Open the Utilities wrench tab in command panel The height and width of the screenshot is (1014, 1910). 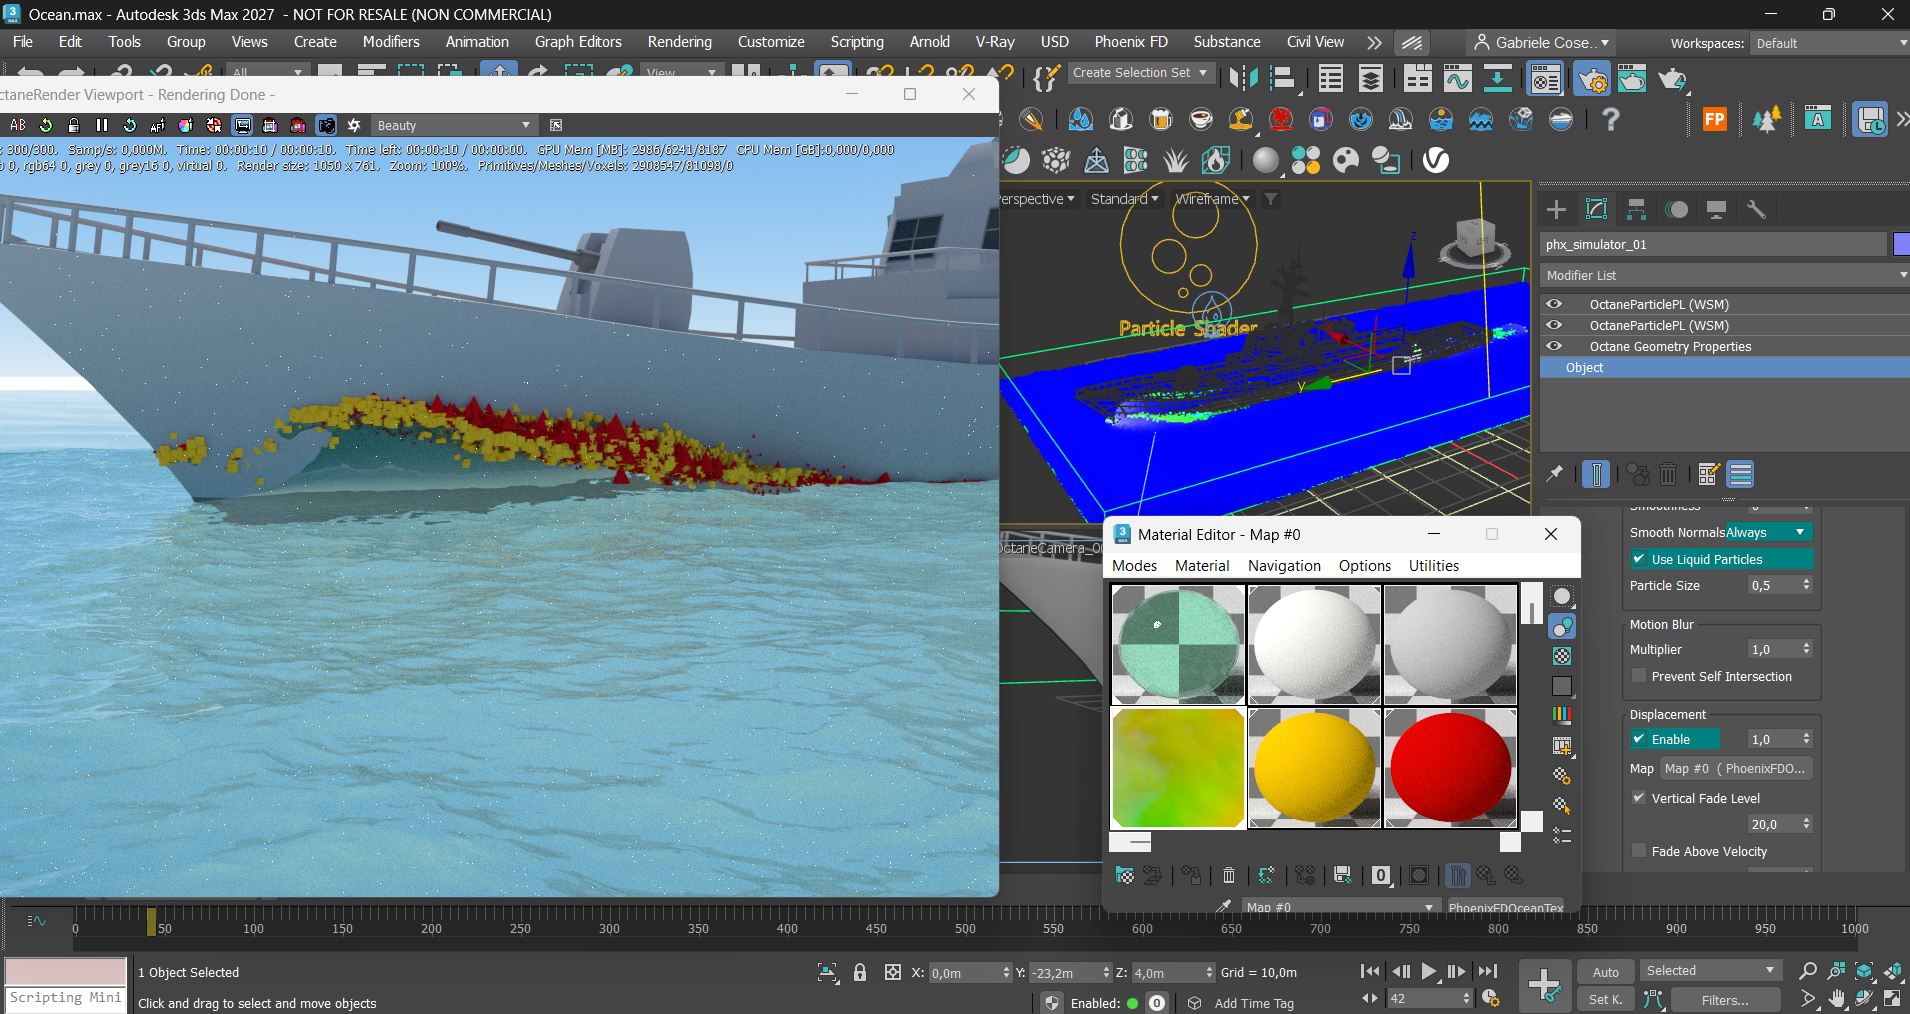click(x=1756, y=209)
